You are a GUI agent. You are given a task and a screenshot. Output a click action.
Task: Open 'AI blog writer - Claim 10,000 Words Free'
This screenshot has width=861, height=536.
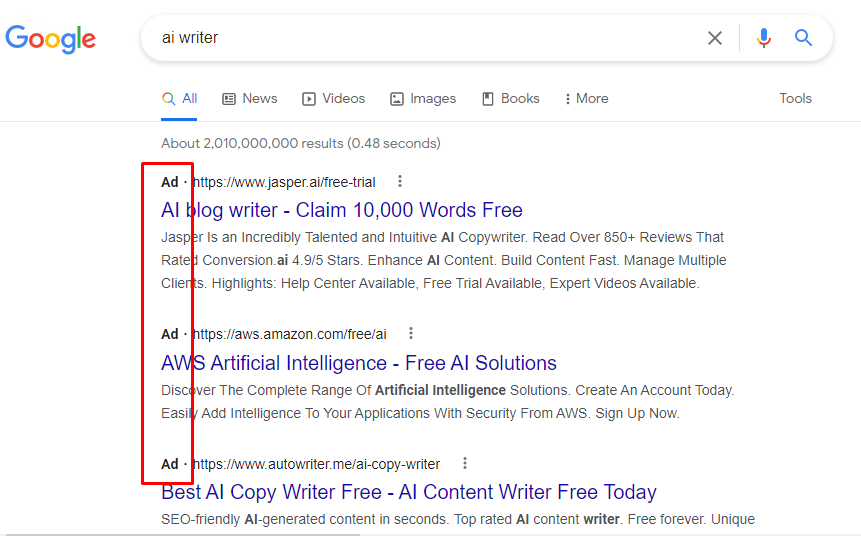coord(342,210)
